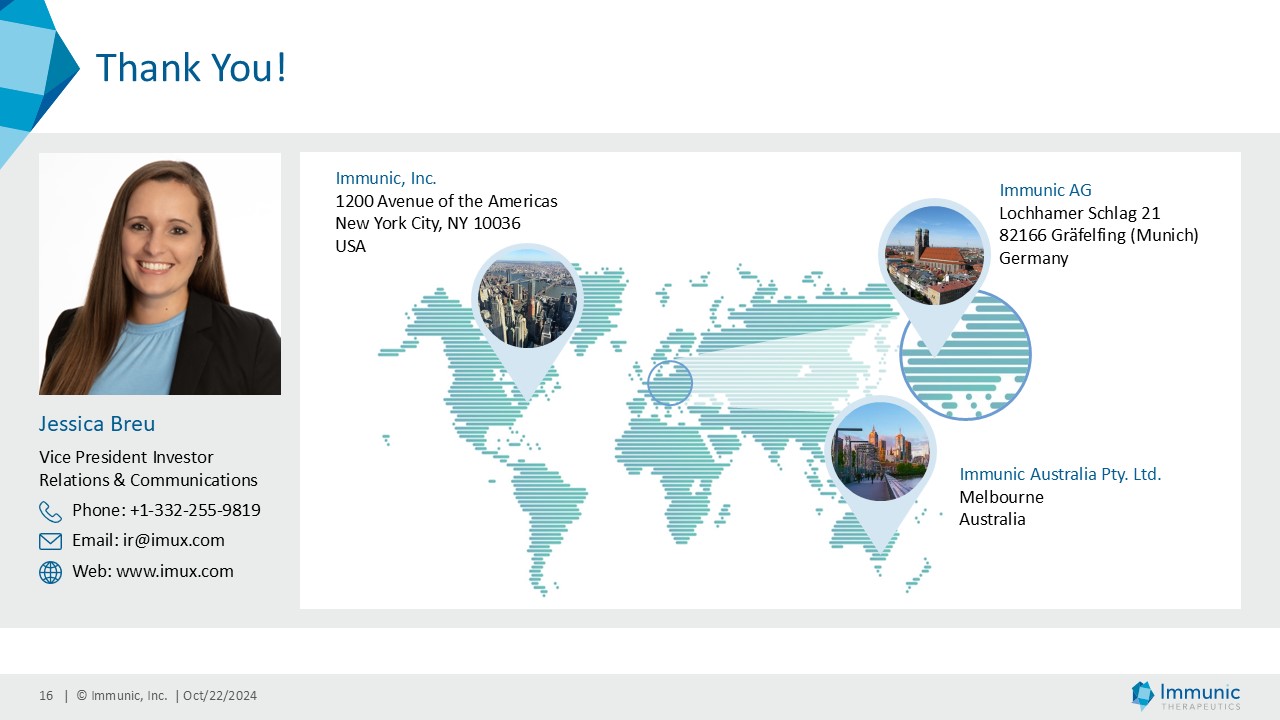
Task: Click the Immunic Australia Pty. Ltd. heading
Action: coord(1060,474)
